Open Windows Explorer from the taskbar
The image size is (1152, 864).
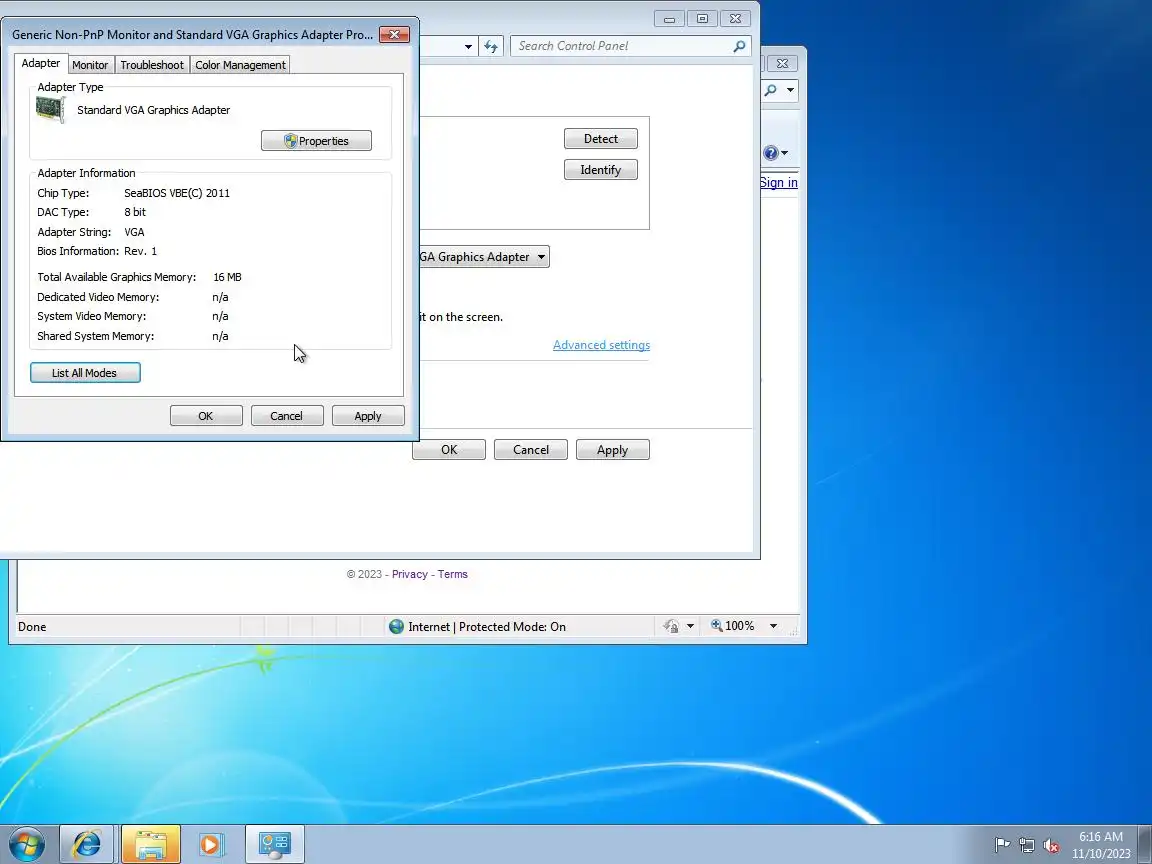coord(151,845)
